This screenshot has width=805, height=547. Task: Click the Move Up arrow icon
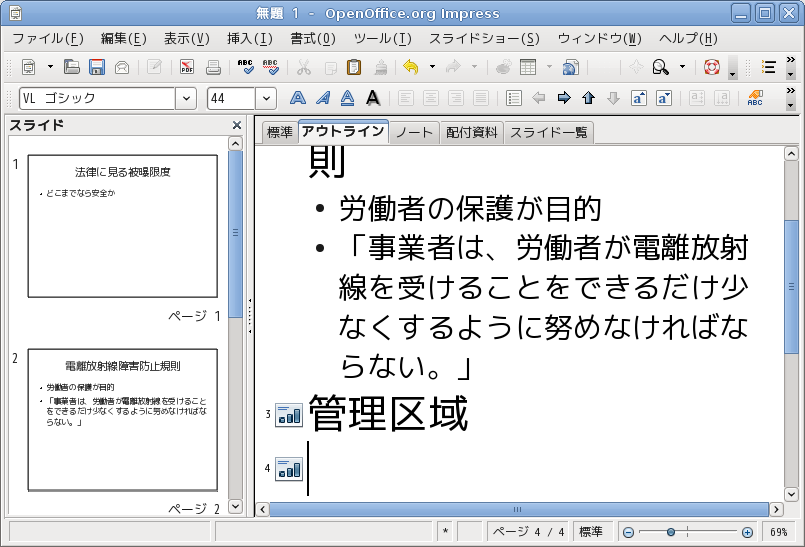tap(588, 98)
